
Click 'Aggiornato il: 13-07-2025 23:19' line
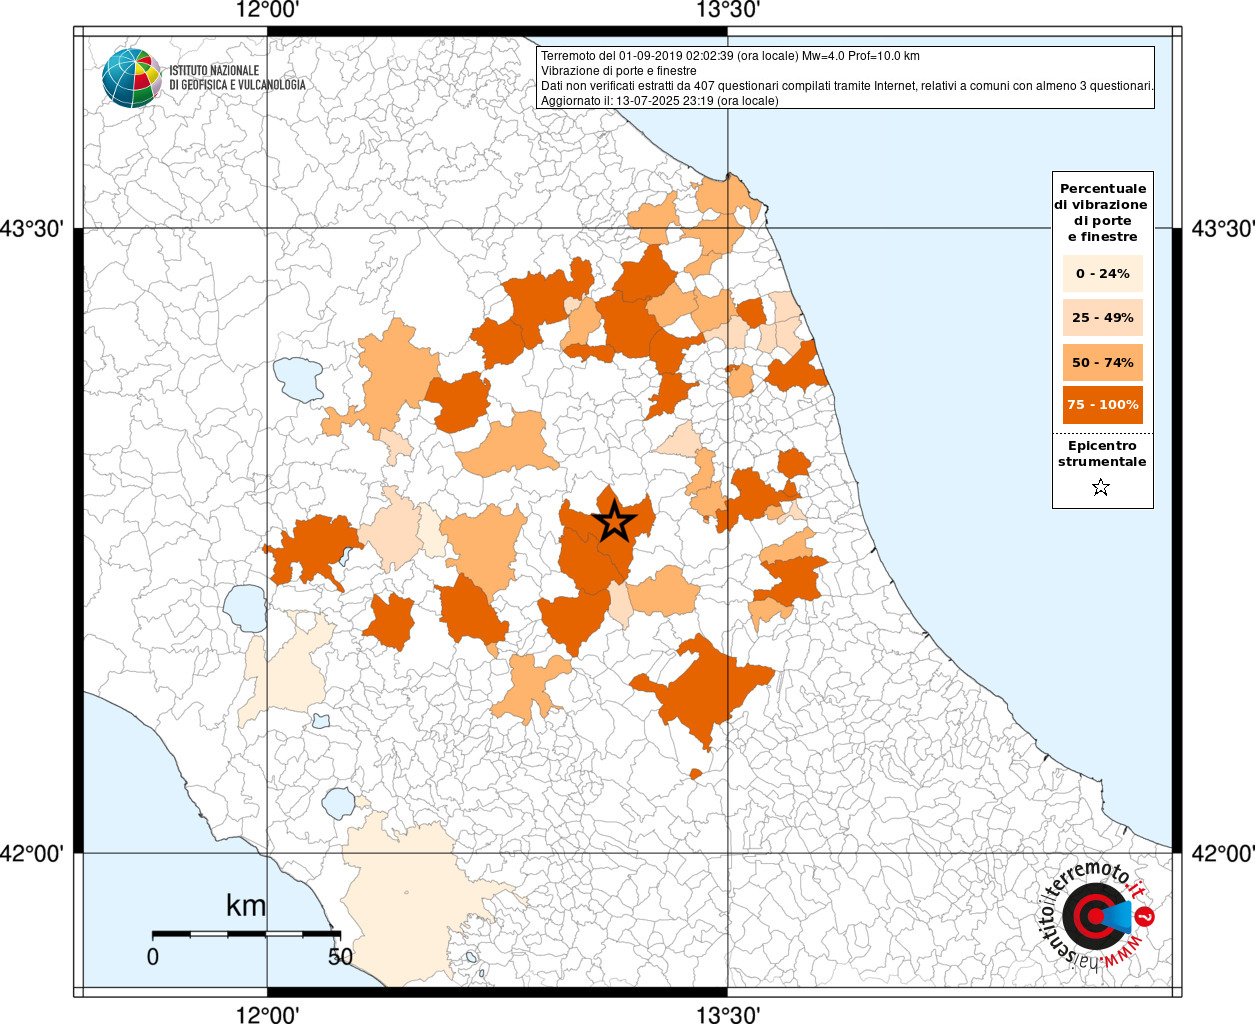click(x=659, y=101)
